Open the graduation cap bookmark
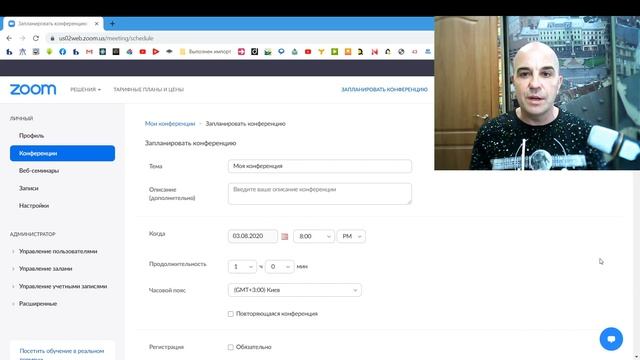Viewport: 640px width, 360px height. tap(169, 52)
